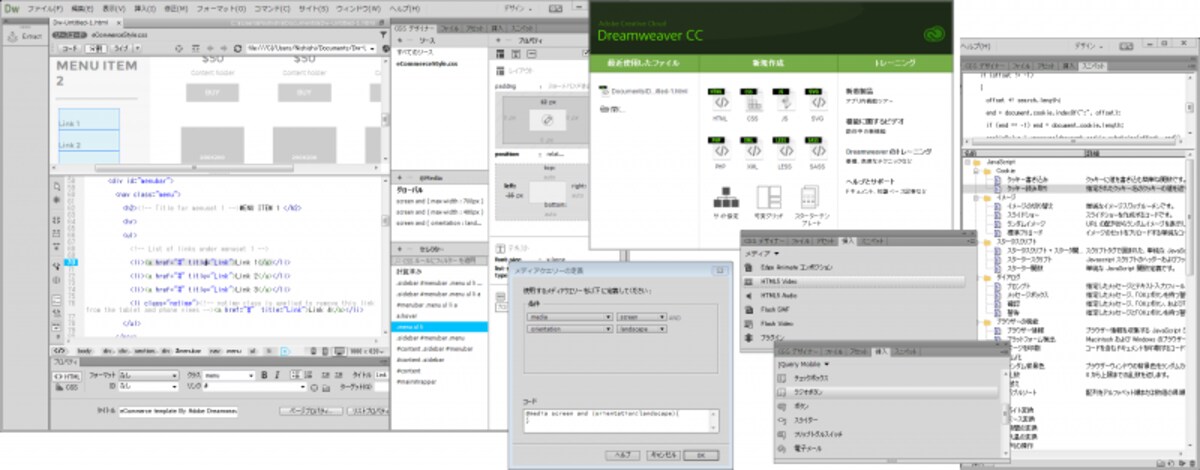Select the Dw-Untitled-1.html document tab
1200x470 pixels.
[84, 22]
